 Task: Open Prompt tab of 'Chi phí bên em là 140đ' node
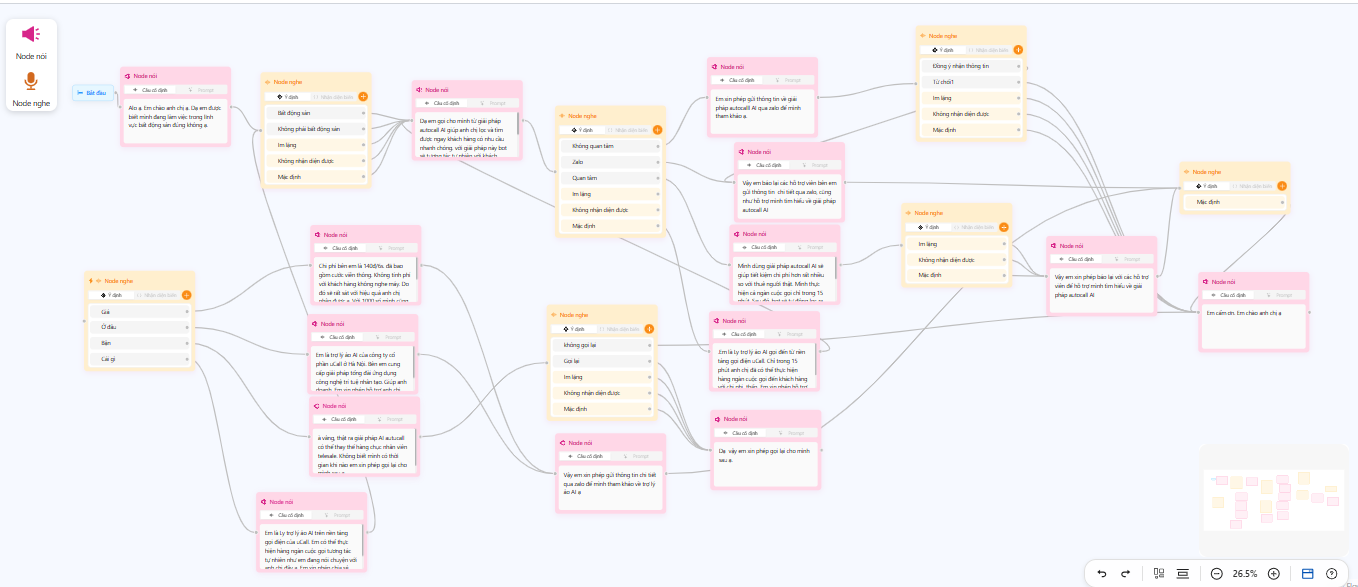click(389, 248)
